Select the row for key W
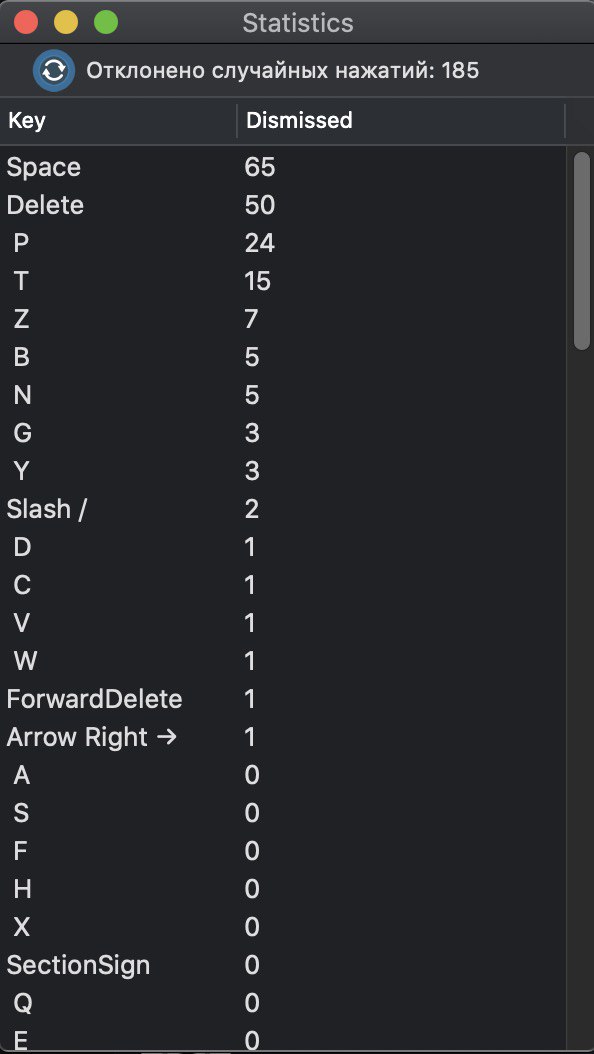 pyautogui.click(x=283, y=661)
